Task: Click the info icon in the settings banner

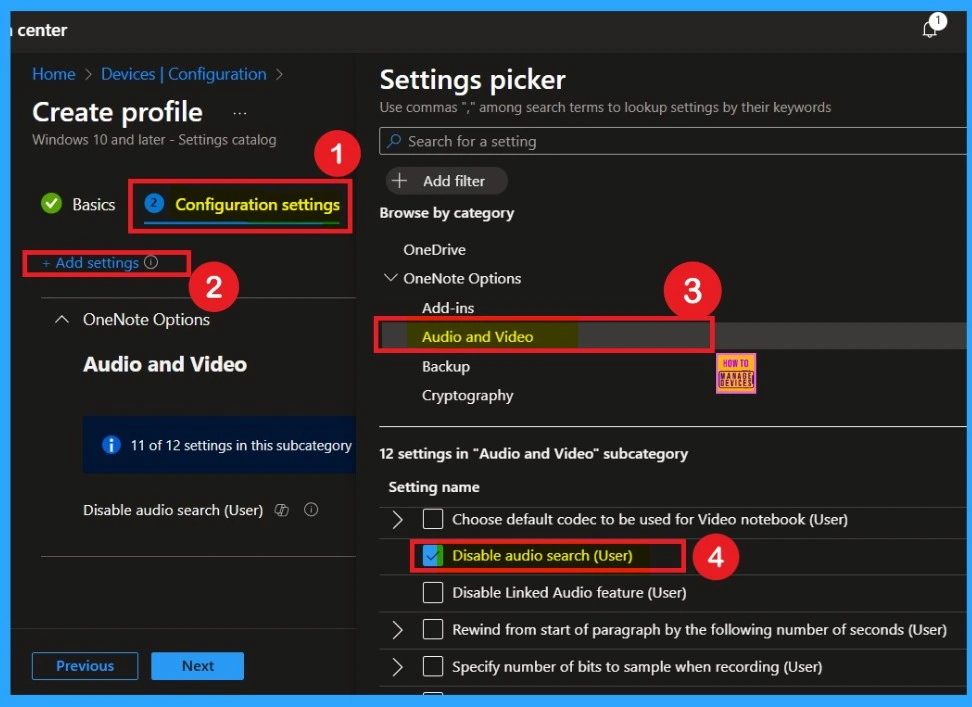Action: coord(111,445)
